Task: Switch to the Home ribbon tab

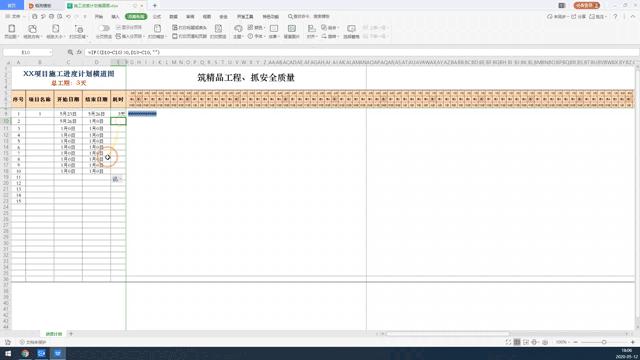Action: 99,17
